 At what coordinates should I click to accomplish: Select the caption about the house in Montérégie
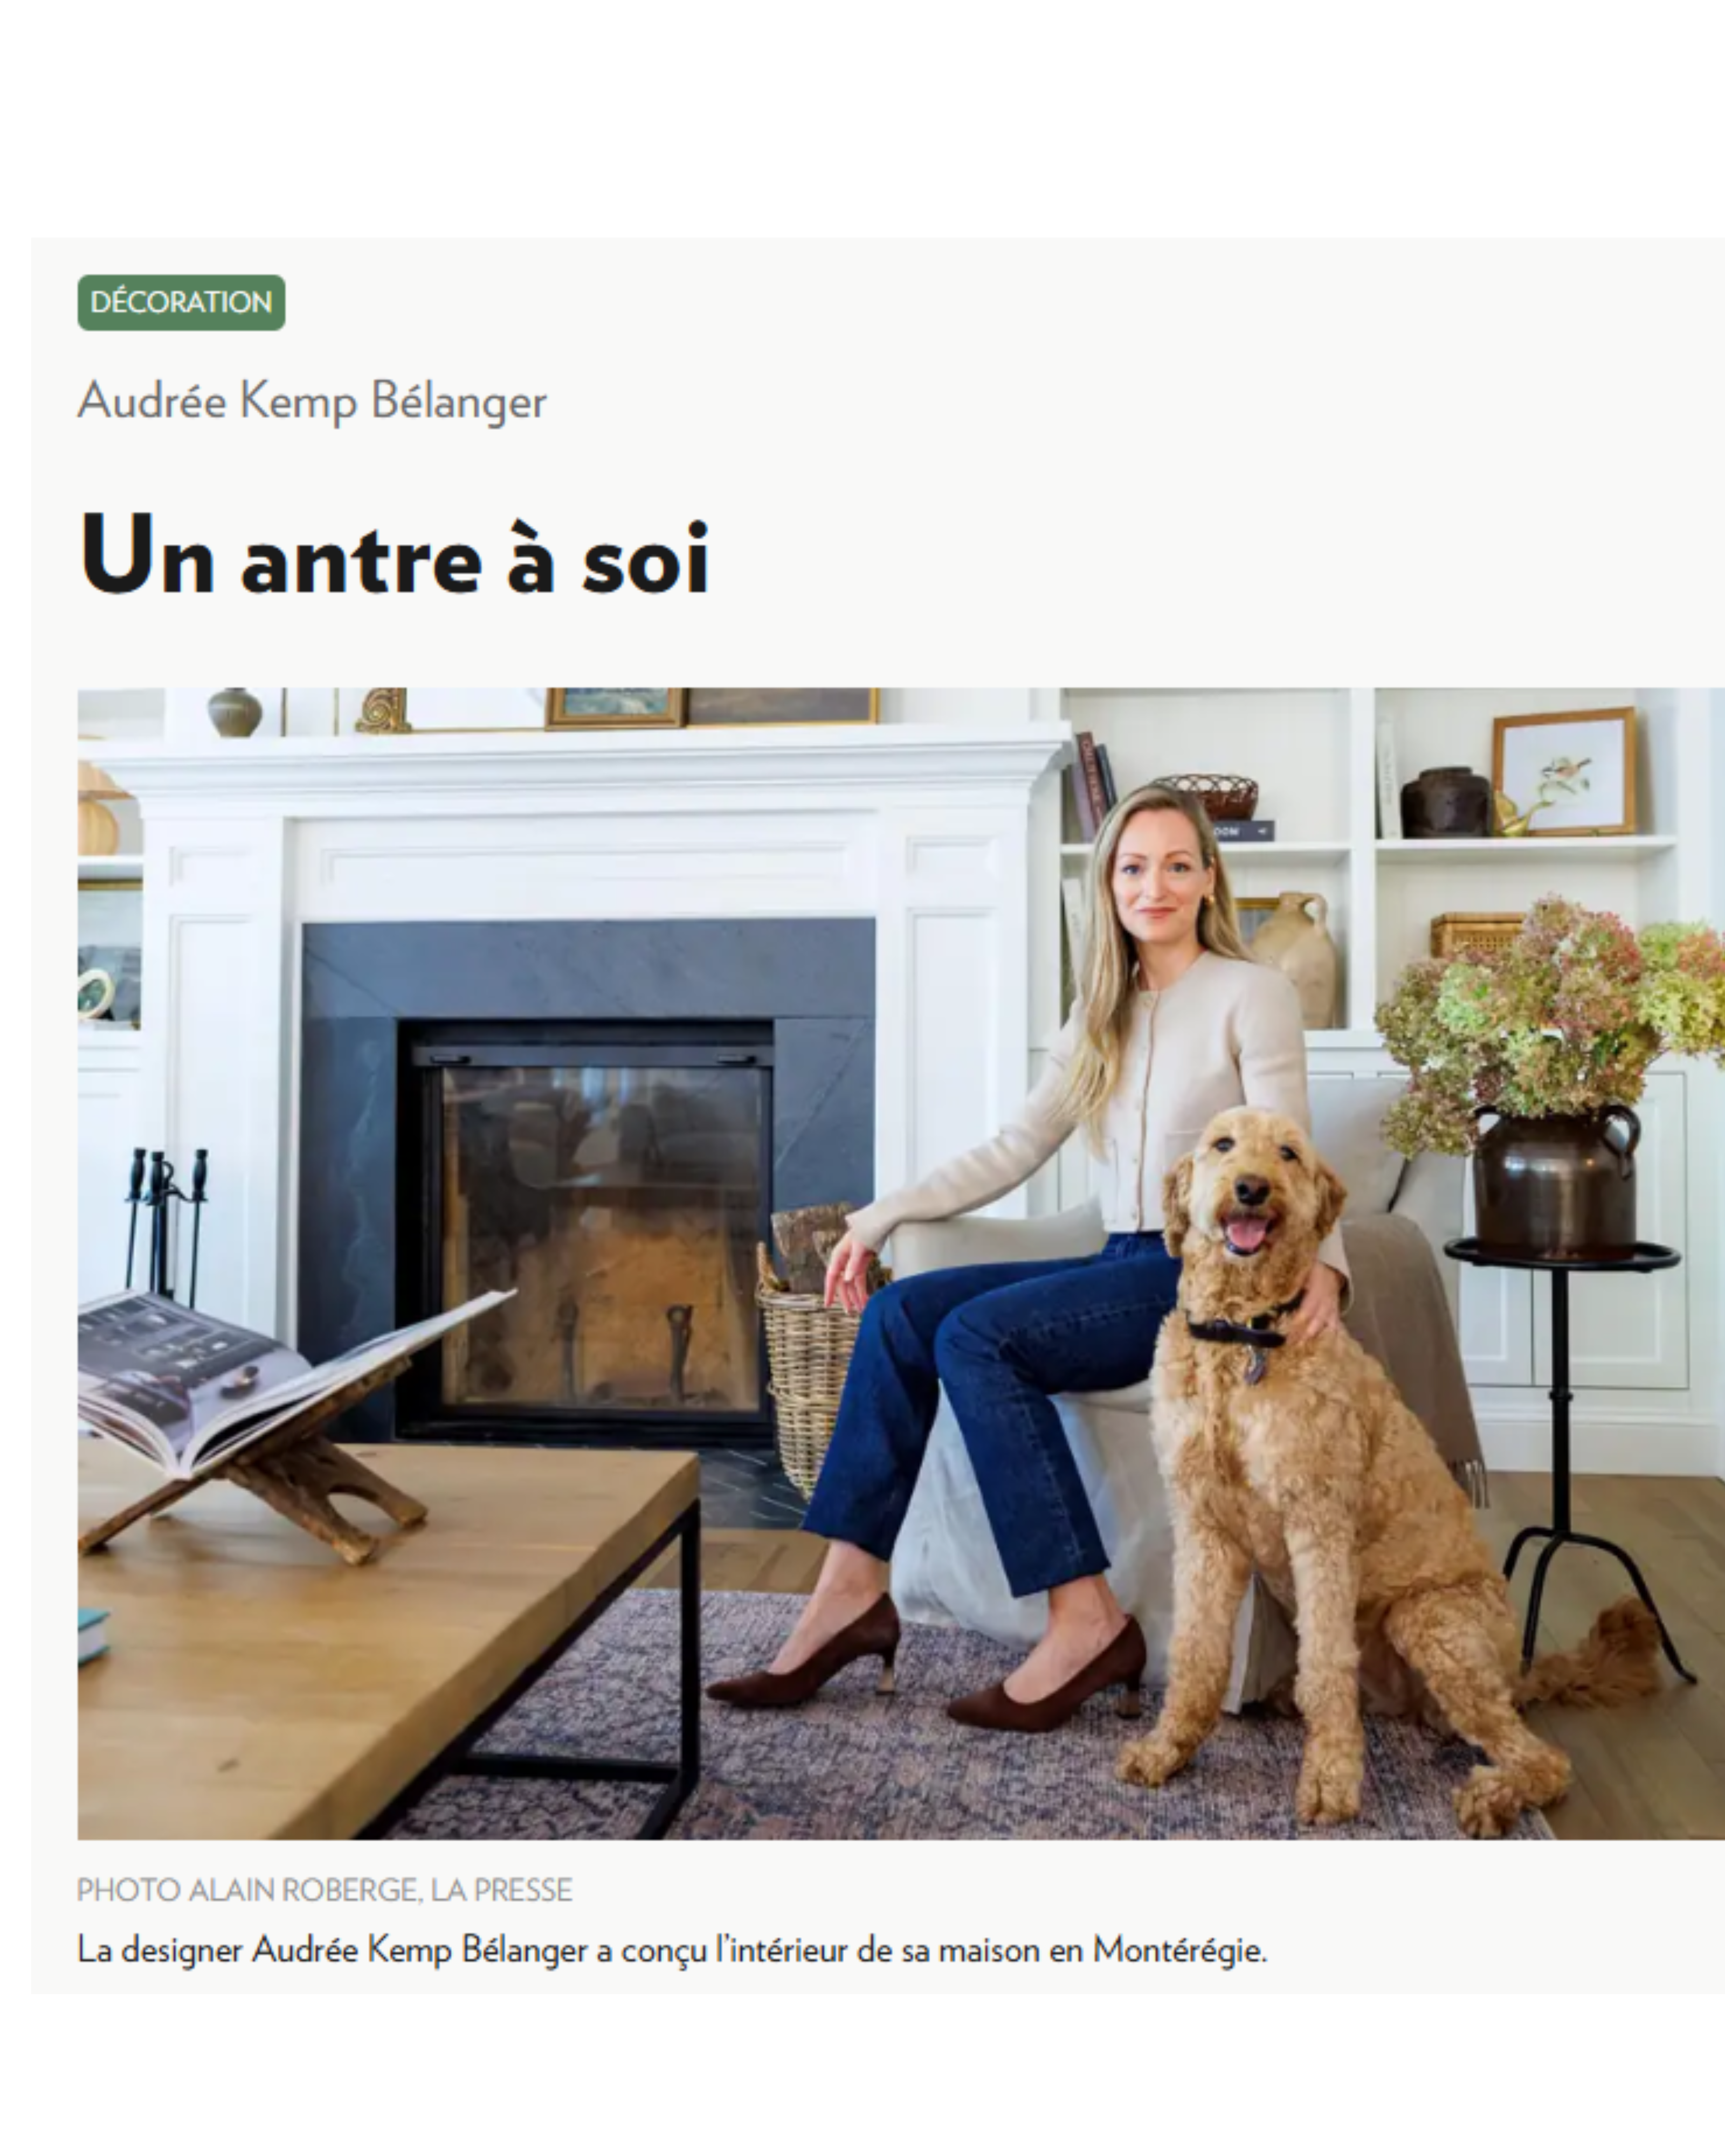tap(672, 1950)
